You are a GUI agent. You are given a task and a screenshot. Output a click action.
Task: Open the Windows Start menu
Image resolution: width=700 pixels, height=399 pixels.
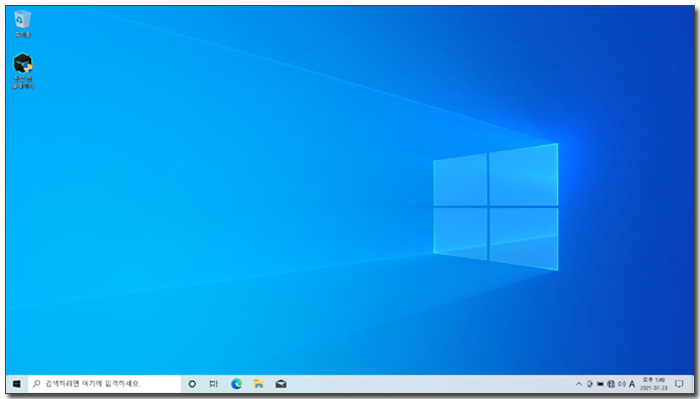(17, 384)
